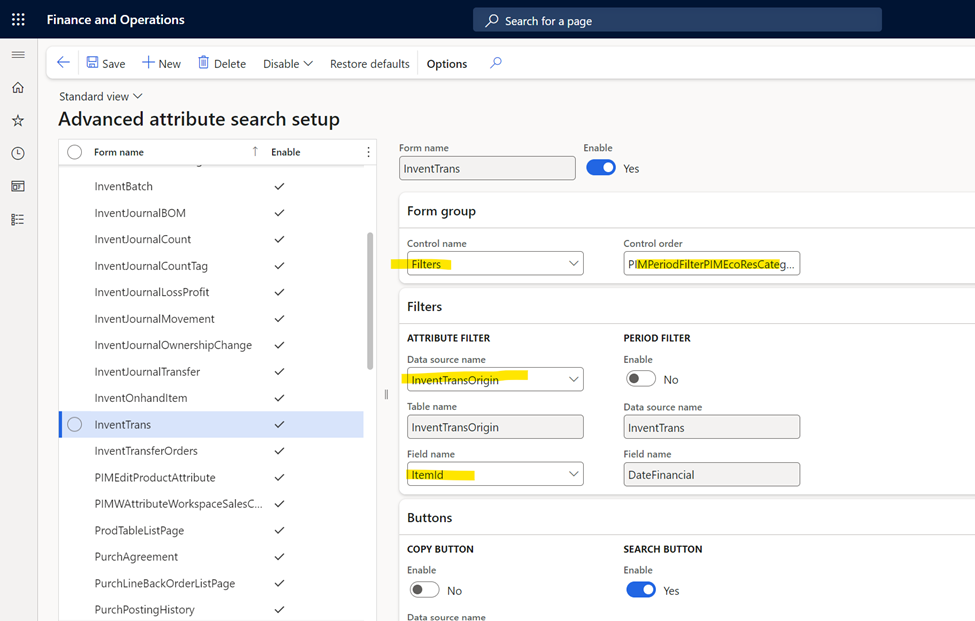Image resolution: width=975 pixels, height=621 pixels.
Task: Open grid options three-dot menu
Action: tap(368, 152)
